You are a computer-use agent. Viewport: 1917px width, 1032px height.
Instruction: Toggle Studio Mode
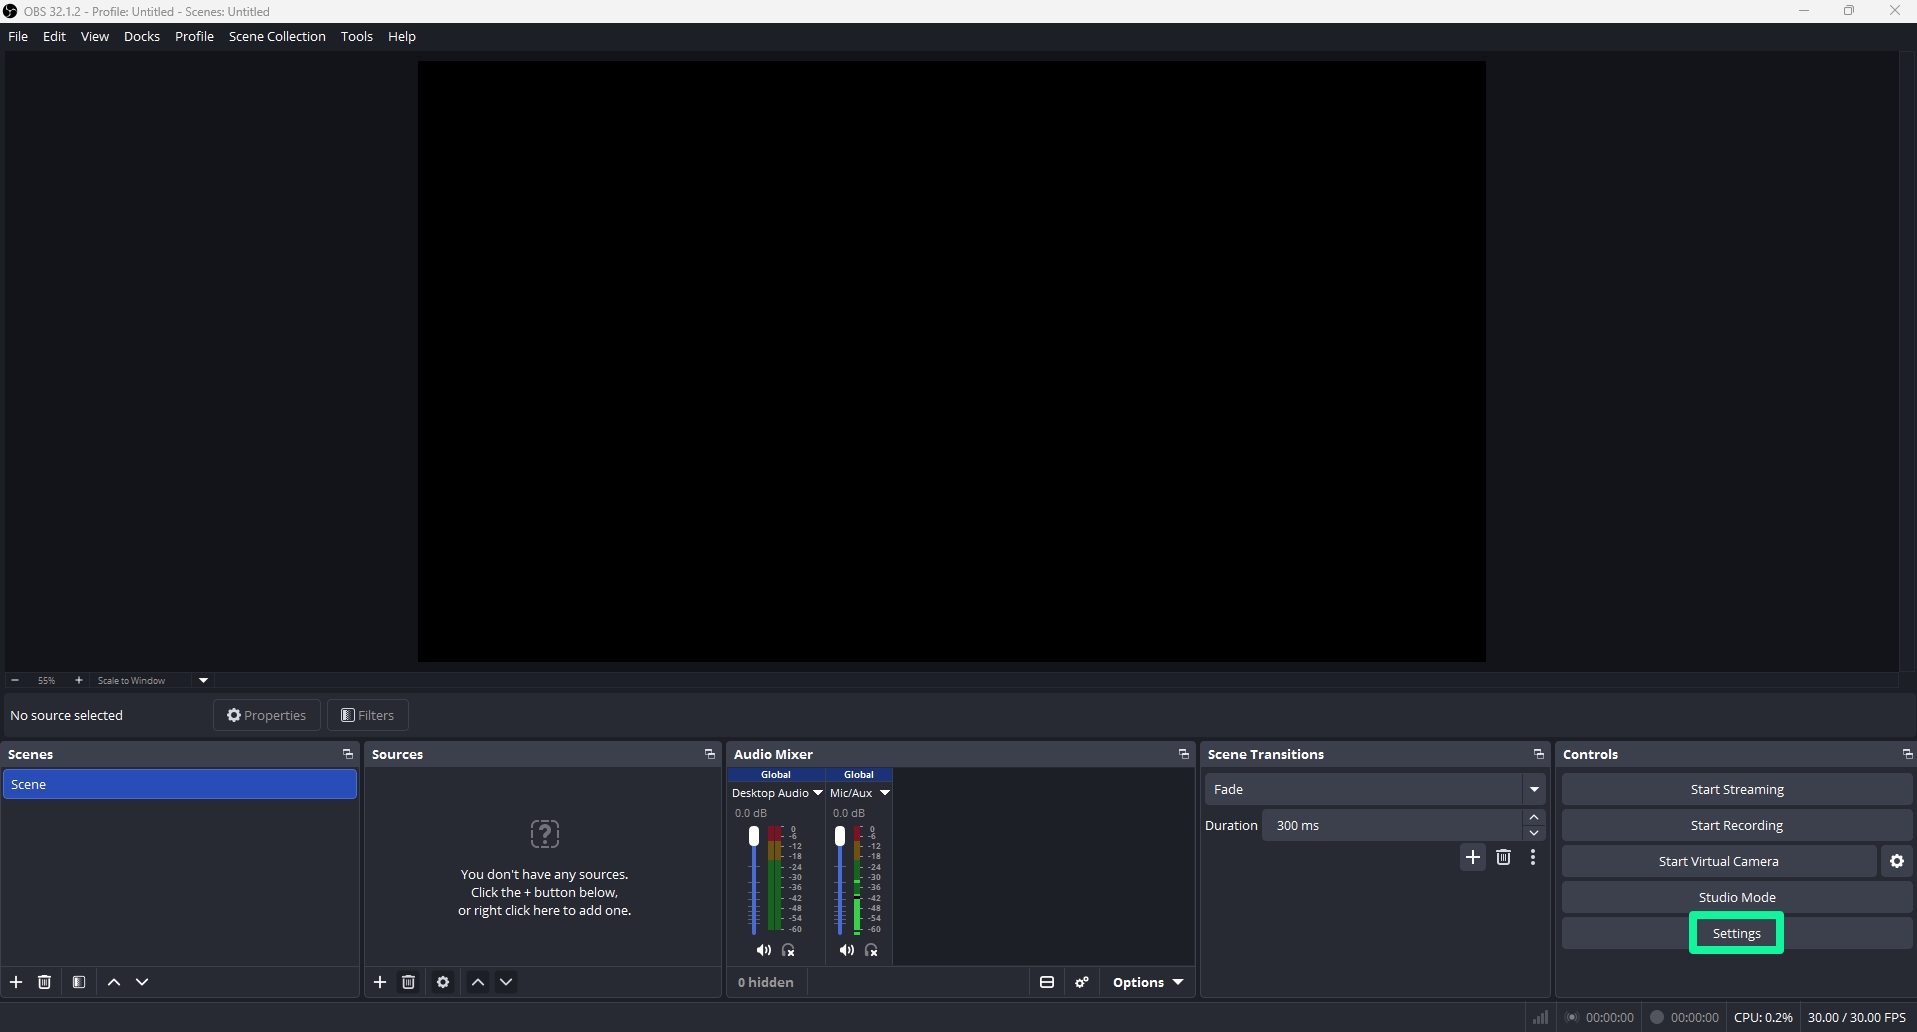1737,897
